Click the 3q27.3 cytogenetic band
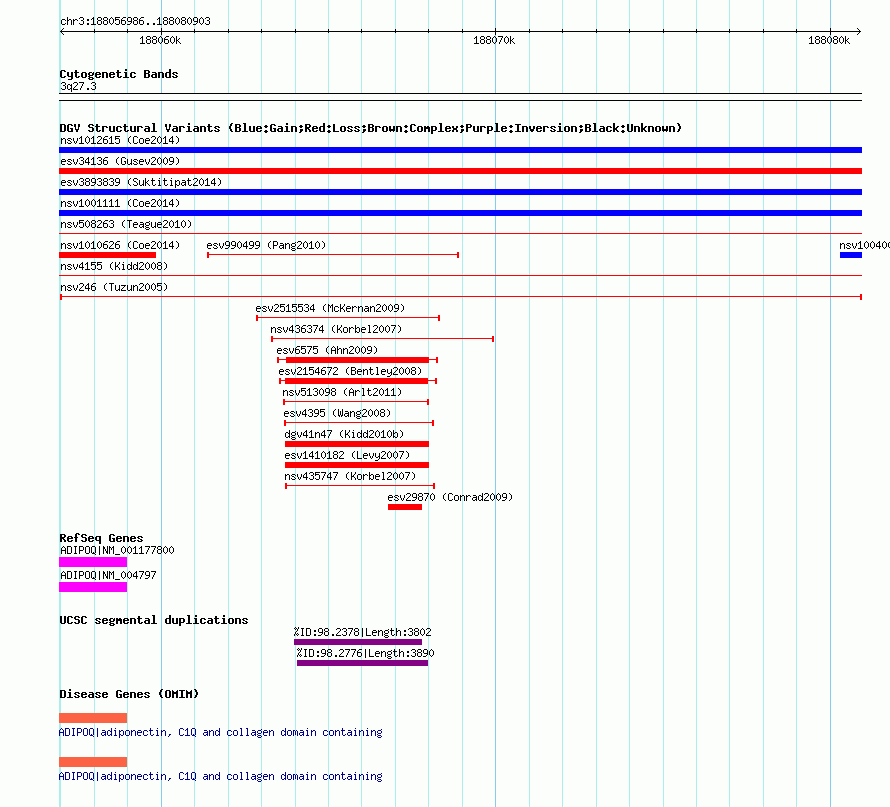Screen dimensions: 890x807 point(460,97)
